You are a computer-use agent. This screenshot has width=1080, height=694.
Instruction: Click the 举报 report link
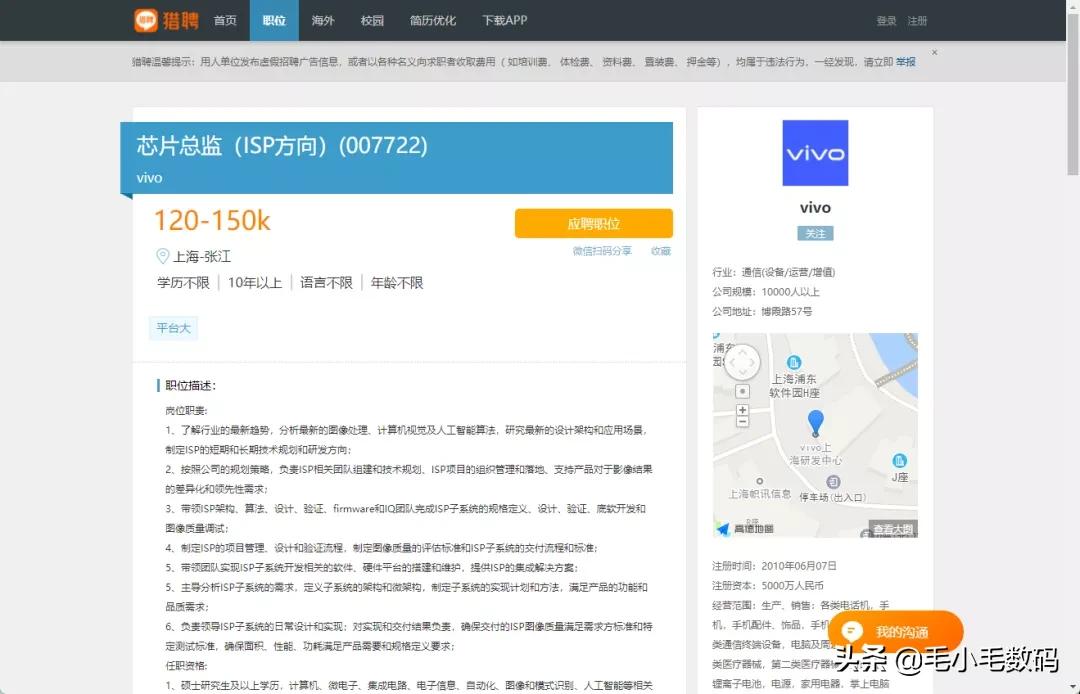906,61
